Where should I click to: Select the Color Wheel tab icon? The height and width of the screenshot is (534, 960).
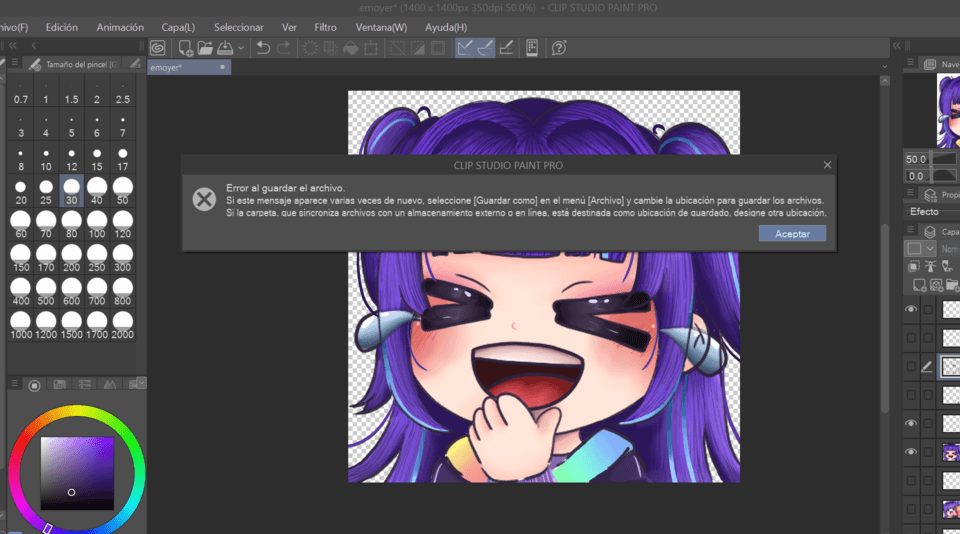[34, 385]
